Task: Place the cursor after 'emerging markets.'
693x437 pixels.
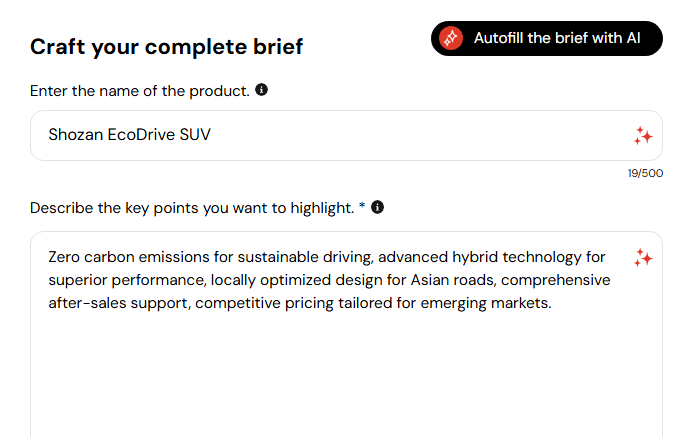Action: pos(552,303)
